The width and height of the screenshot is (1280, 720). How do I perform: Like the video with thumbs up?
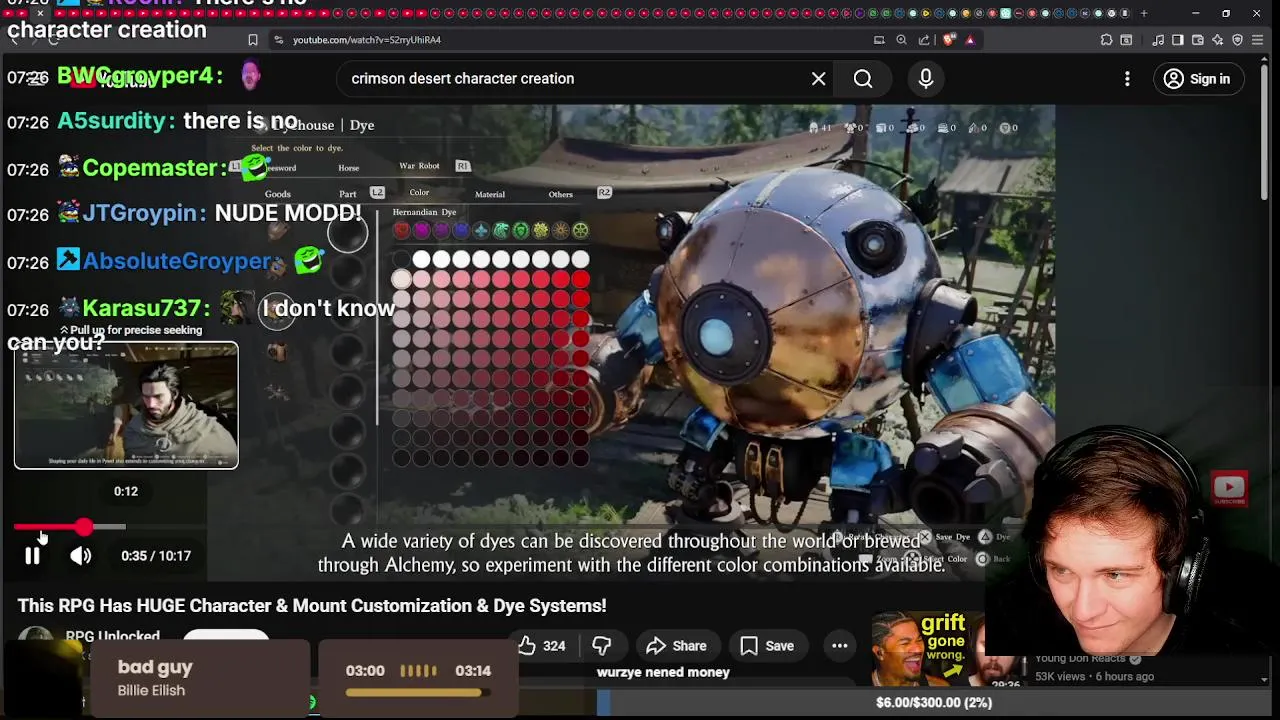[541, 646]
